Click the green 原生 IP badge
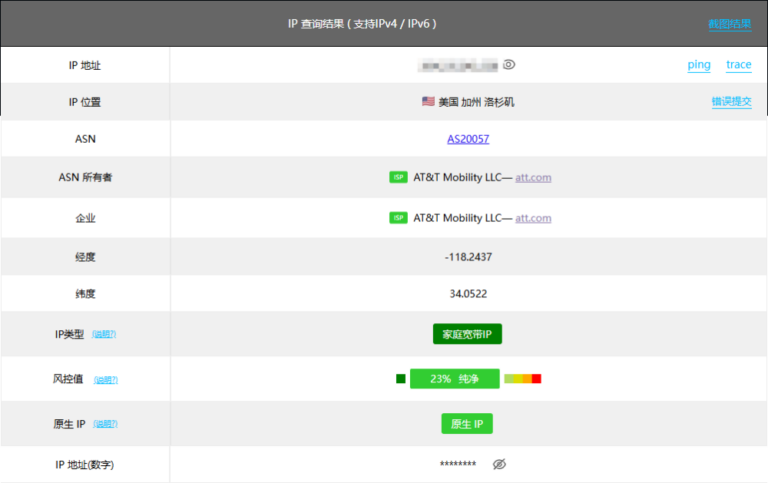 point(467,424)
